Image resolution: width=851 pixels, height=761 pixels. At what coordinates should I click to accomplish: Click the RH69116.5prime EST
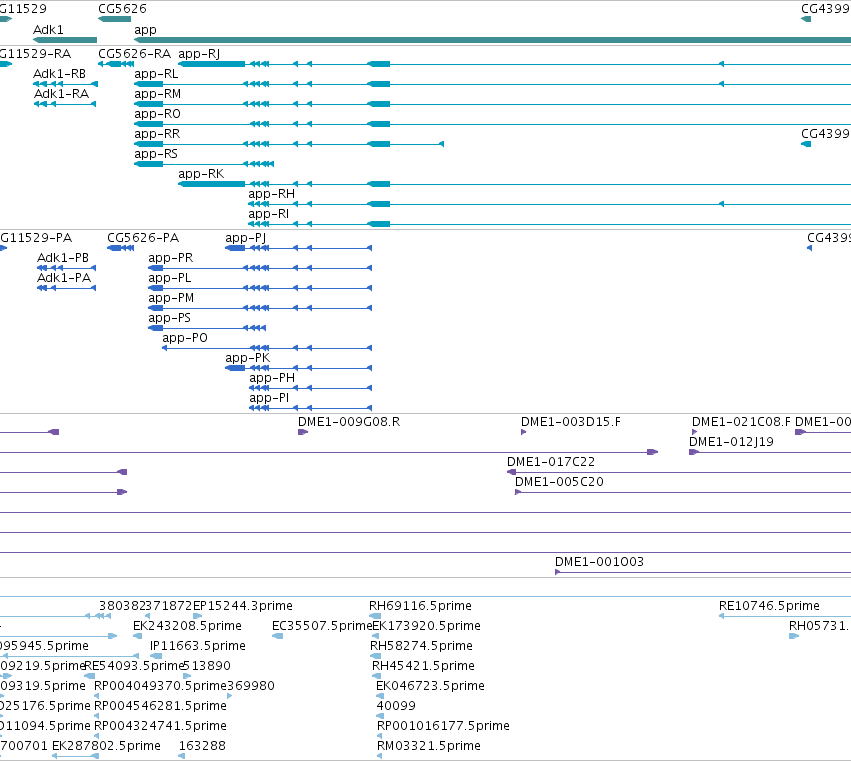[x=374, y=616]
